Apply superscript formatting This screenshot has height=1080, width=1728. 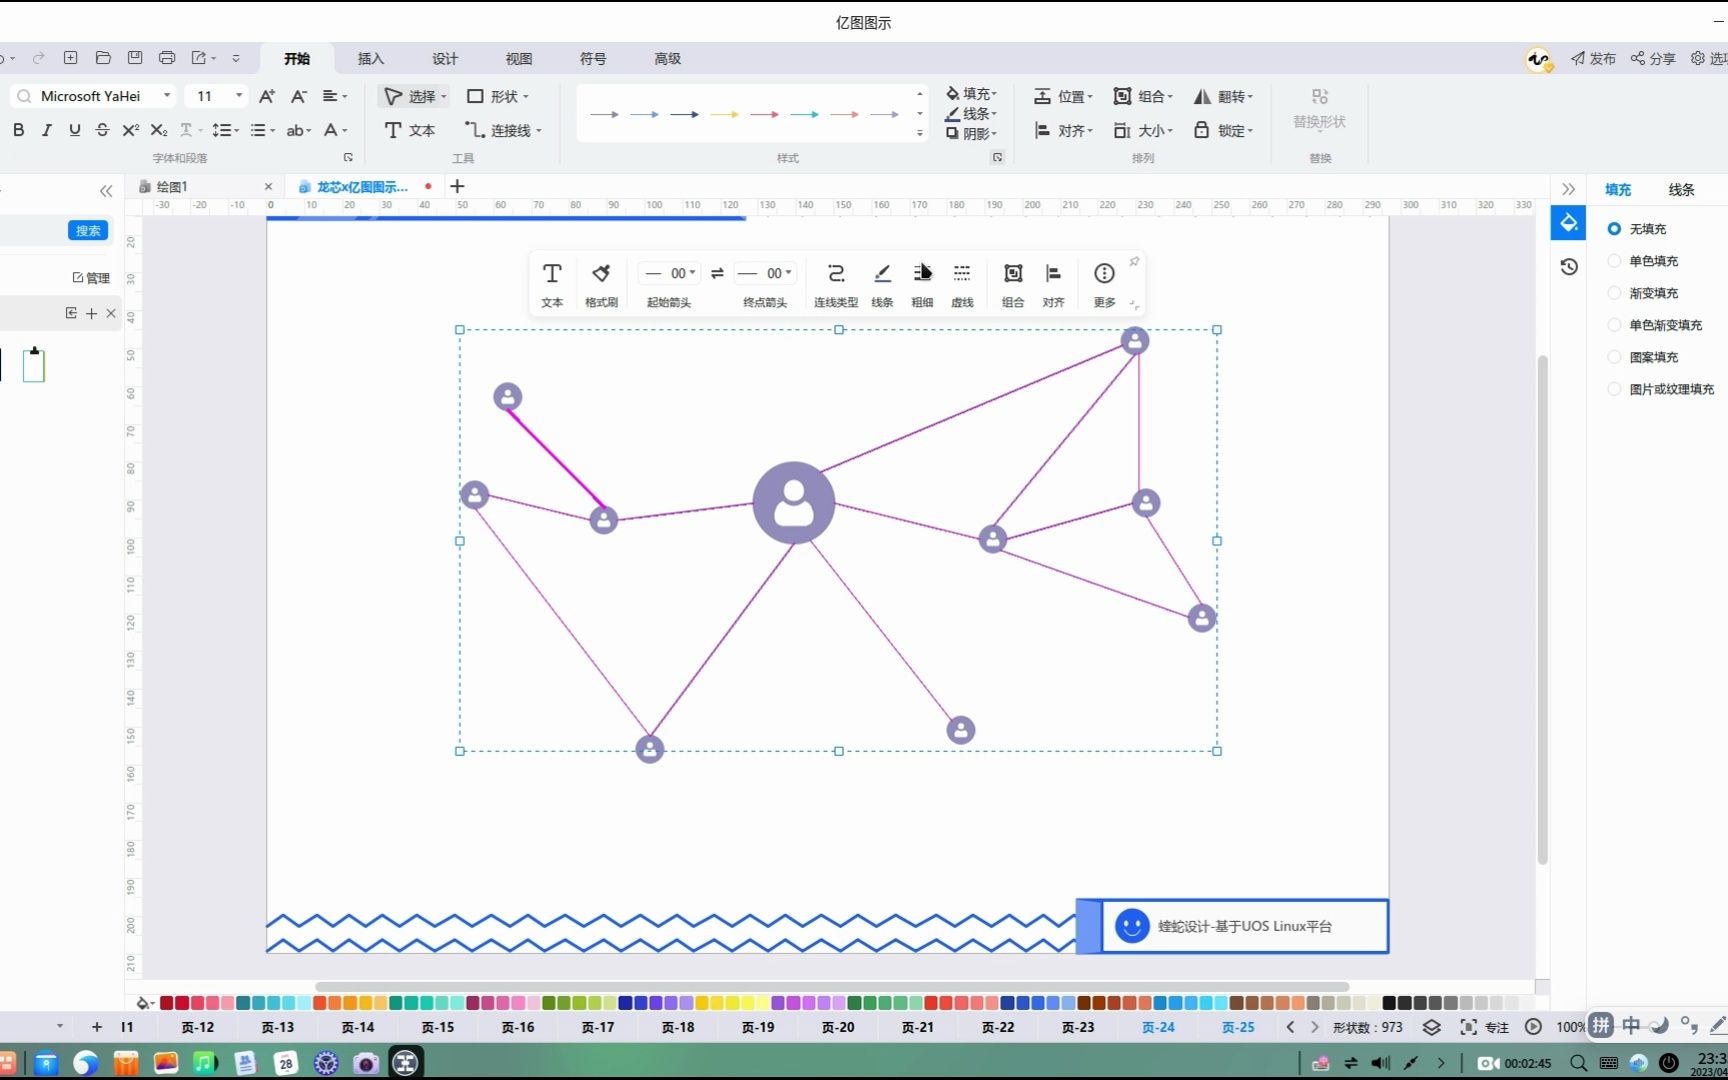pos(130,130)
